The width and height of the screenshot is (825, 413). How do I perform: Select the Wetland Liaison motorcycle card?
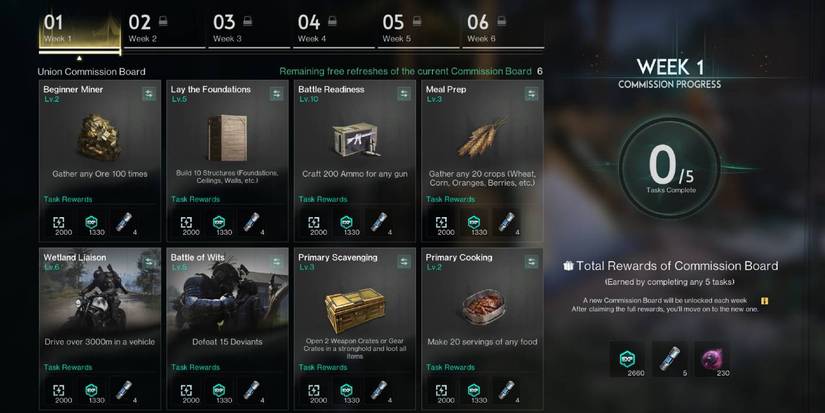100,329
